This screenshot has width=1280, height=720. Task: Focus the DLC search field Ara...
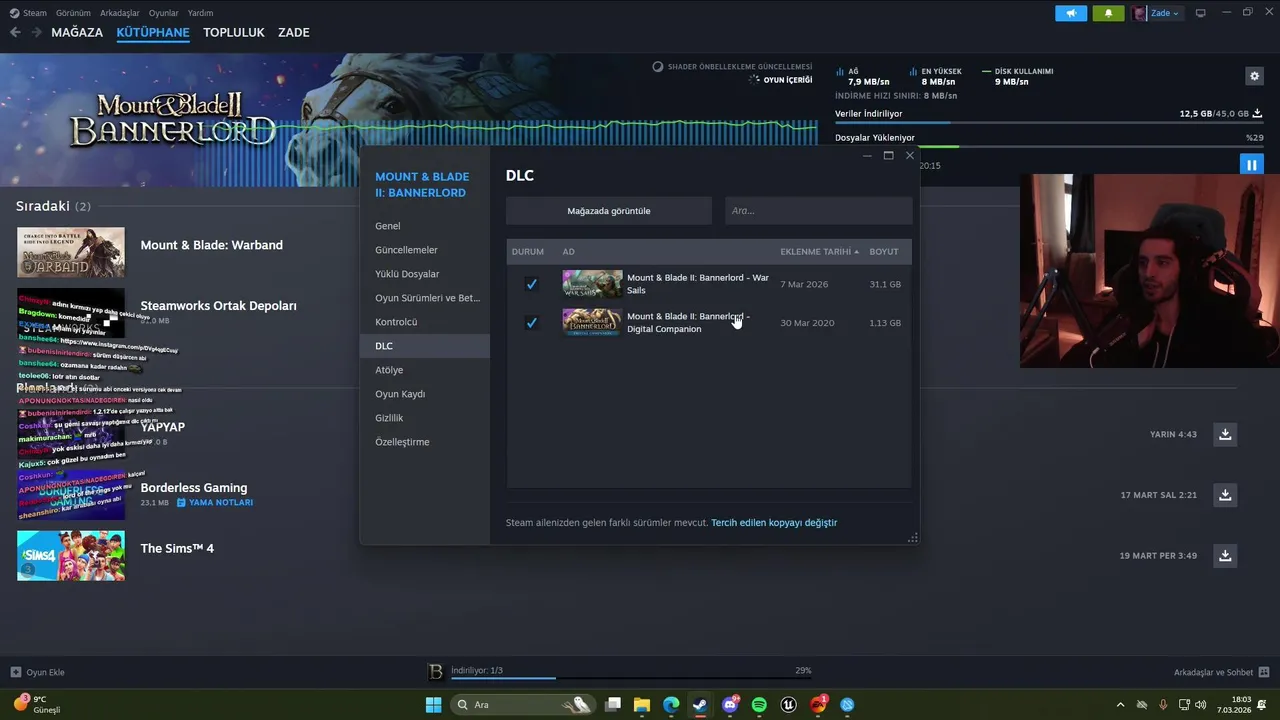pyautogui.click(x=819, y=211)
